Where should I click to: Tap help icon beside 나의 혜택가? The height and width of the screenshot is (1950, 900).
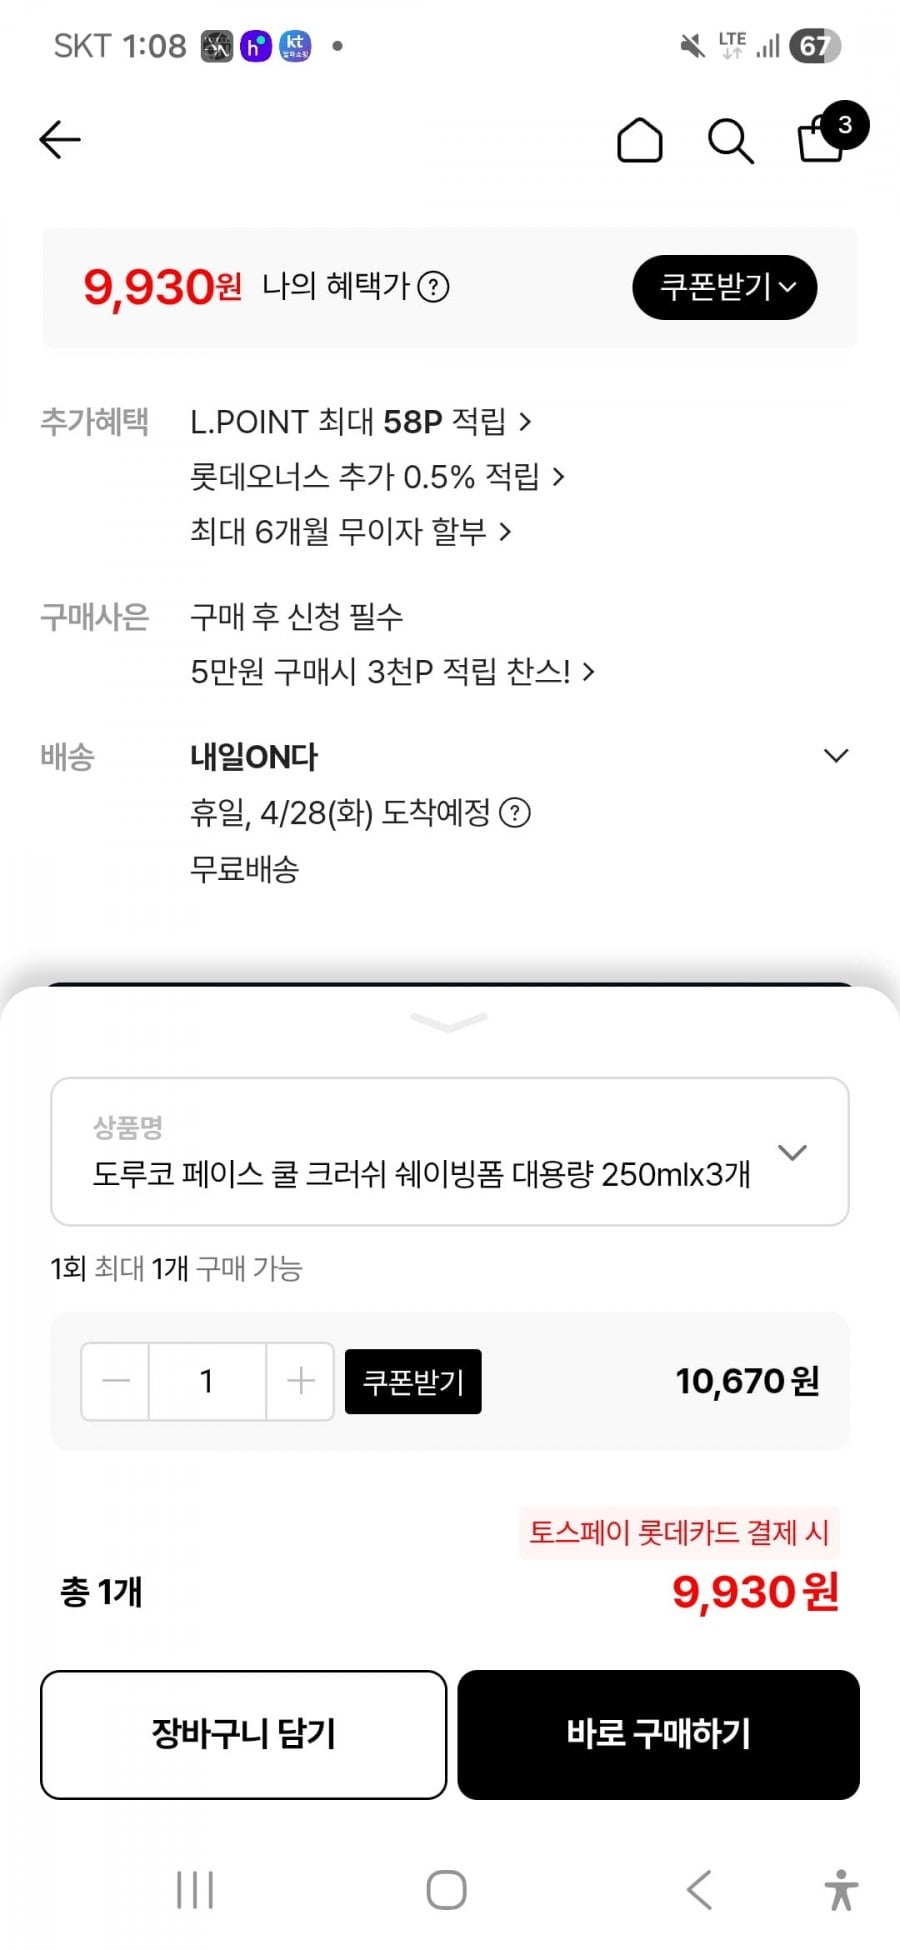[x=433, y=287]
